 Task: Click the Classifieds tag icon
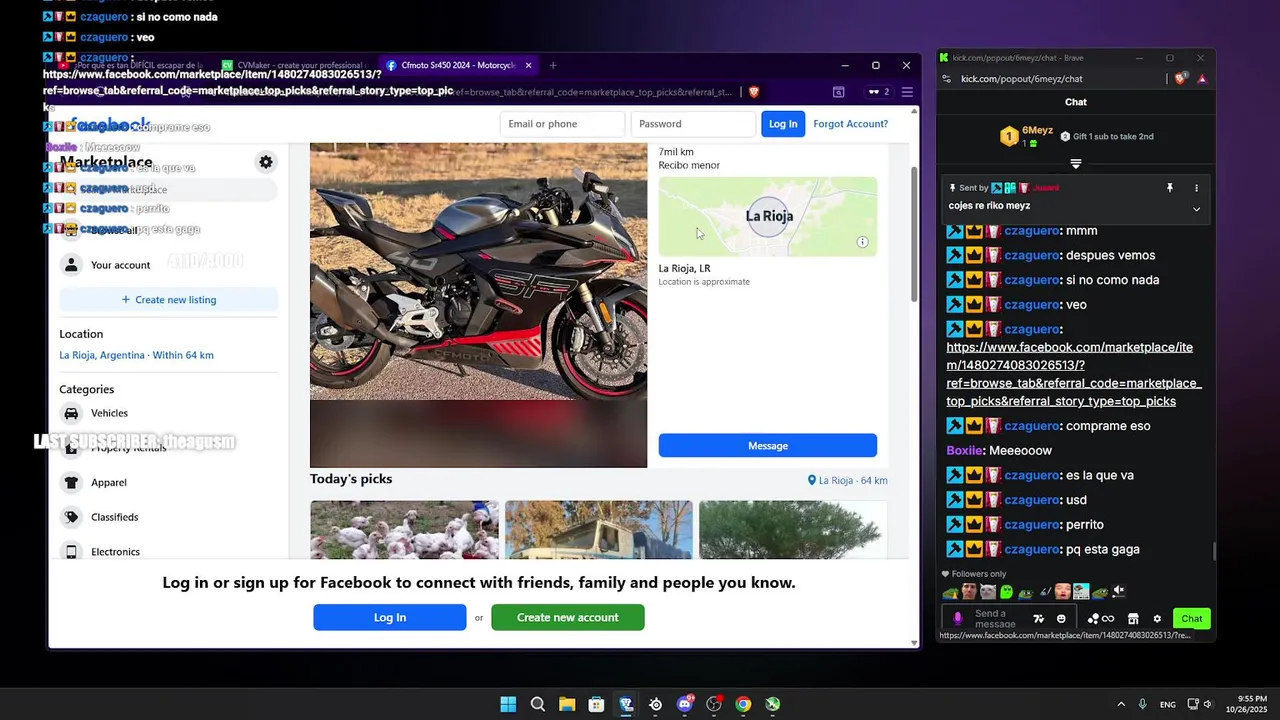point(71,517)
